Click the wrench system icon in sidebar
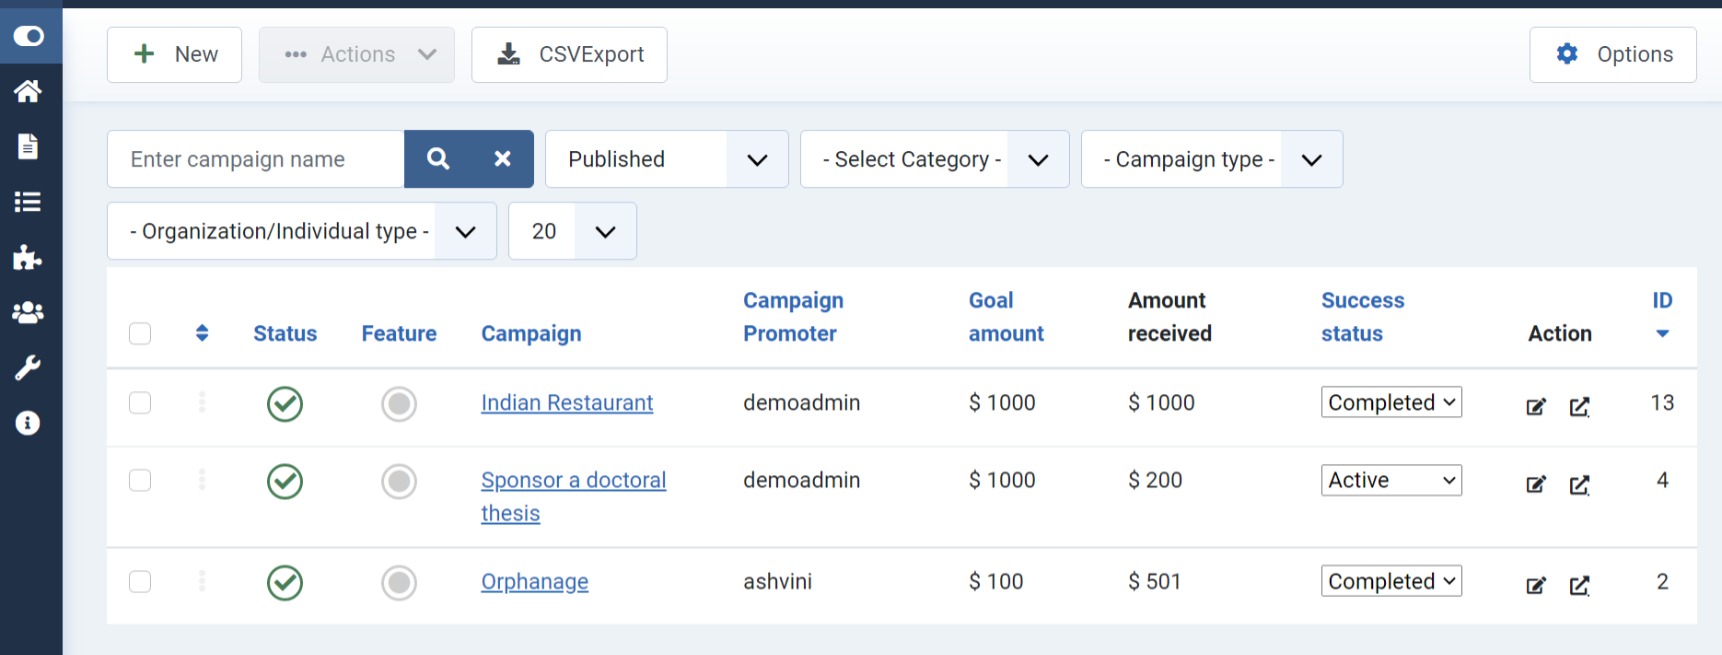1722x655 pixels. click(x=28, y=368)
